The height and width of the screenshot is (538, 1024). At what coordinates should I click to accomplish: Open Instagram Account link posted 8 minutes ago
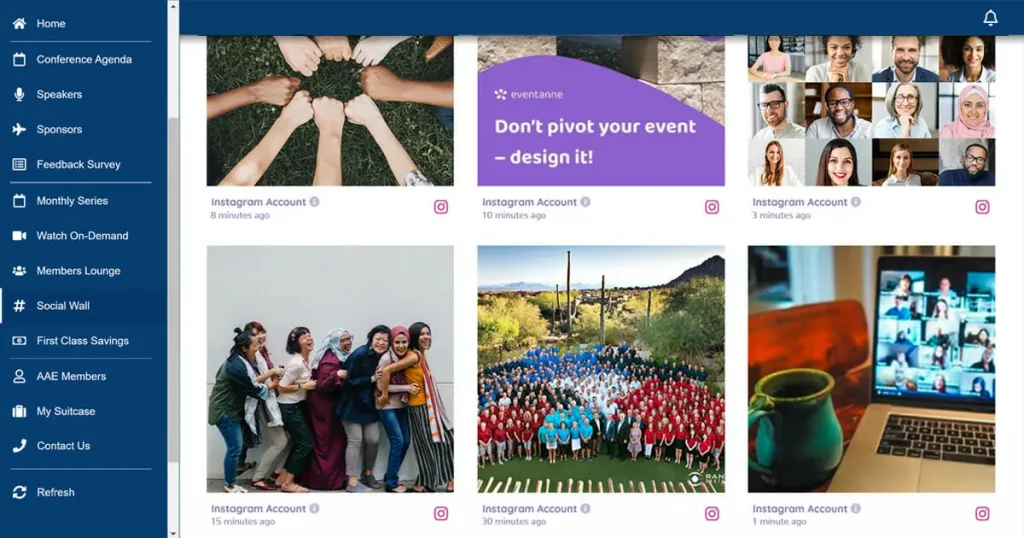259,202
